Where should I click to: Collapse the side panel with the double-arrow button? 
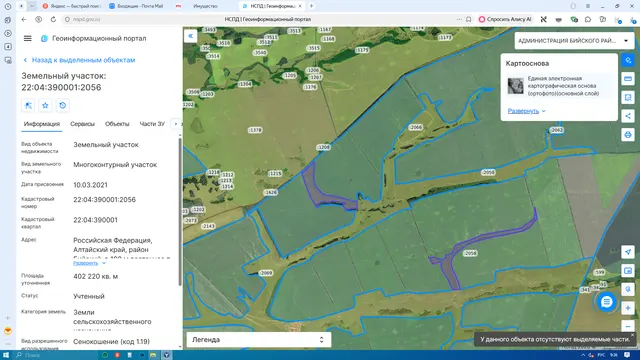tap(191, 36)
